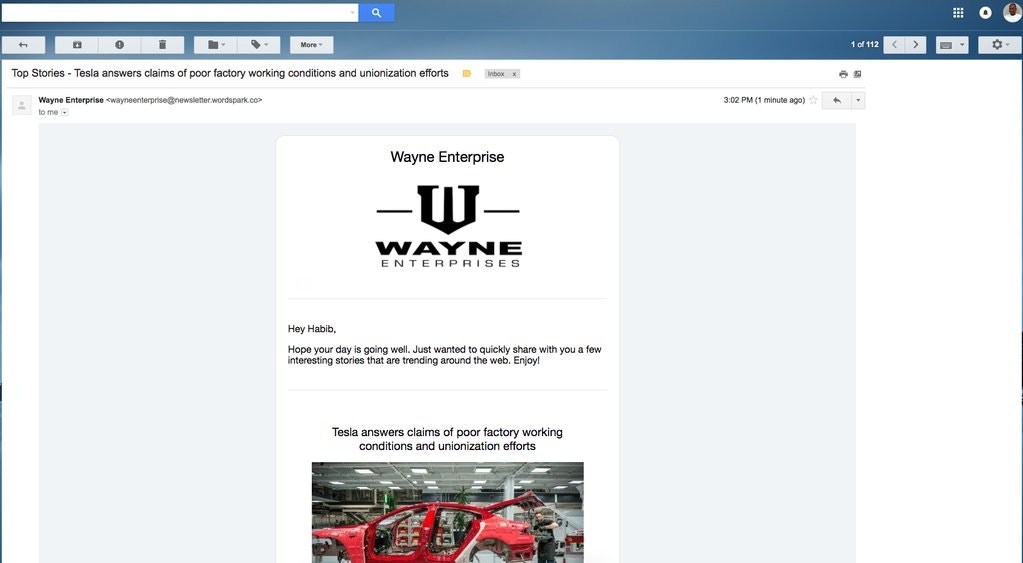Remove the Inbox label with x
This screenshot has height=563, width=1023.
pyautogui.click(x=514, y=74)
